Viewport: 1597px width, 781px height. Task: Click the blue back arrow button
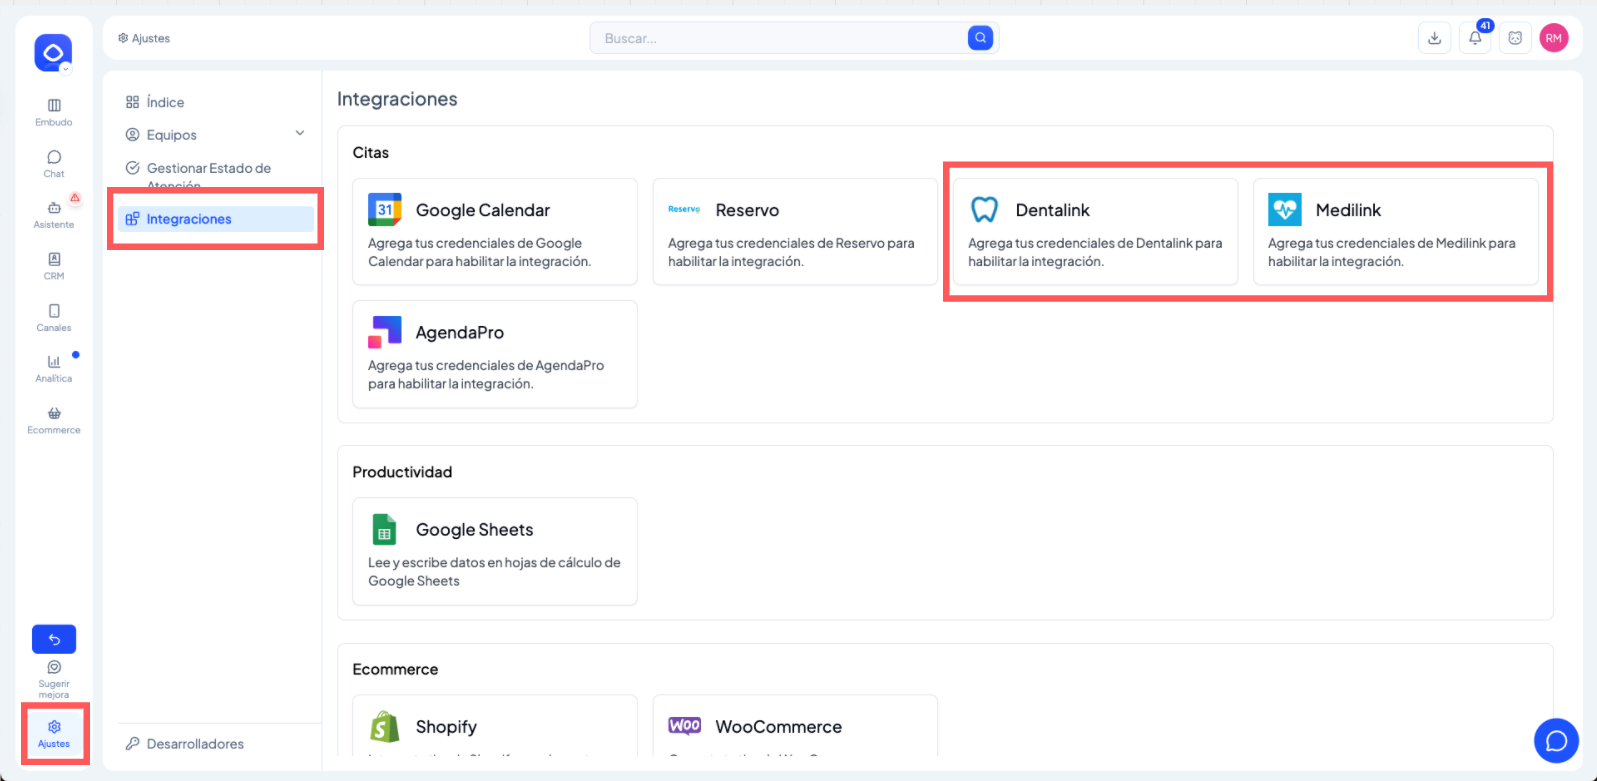pos(54,639)
